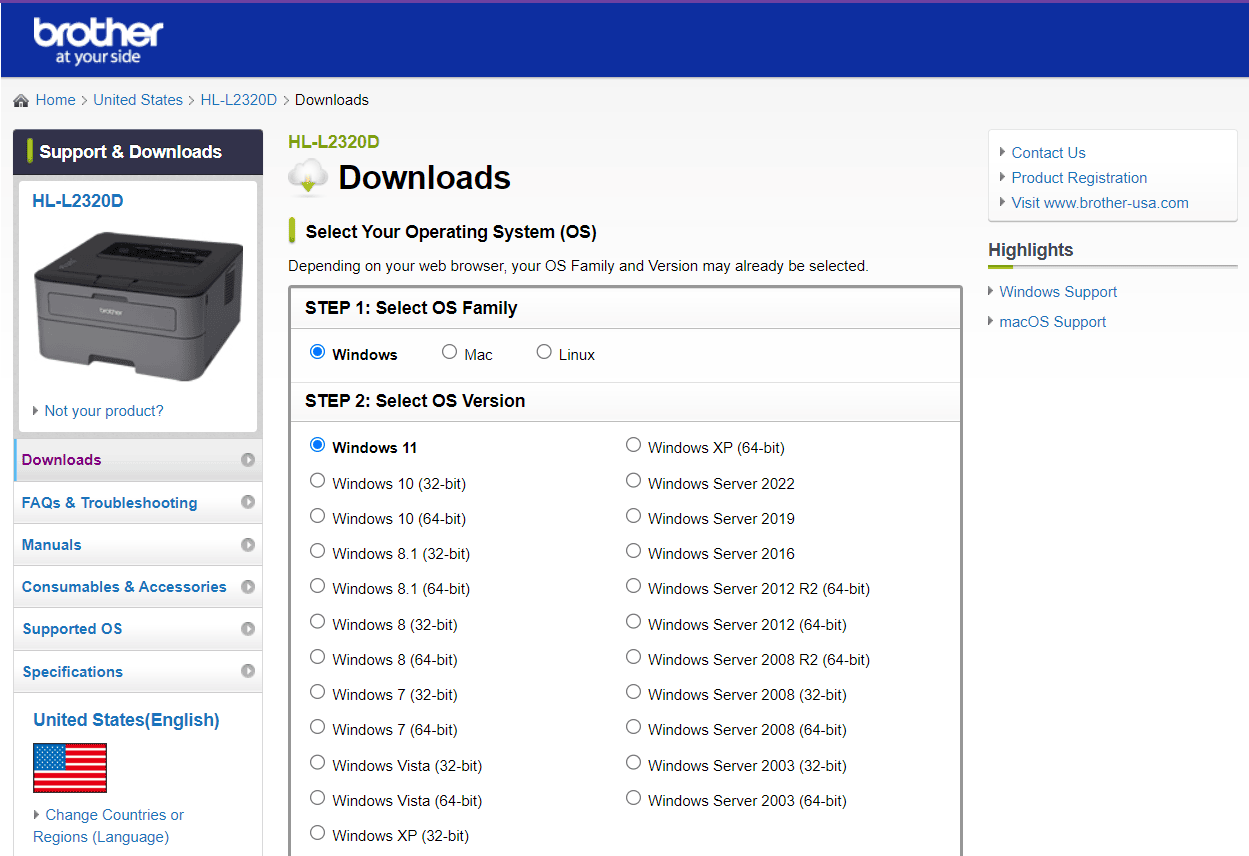1249x856 pixels.
Task: Click the home icon in the breadcrumb
Action: click(x=20, y=99)
